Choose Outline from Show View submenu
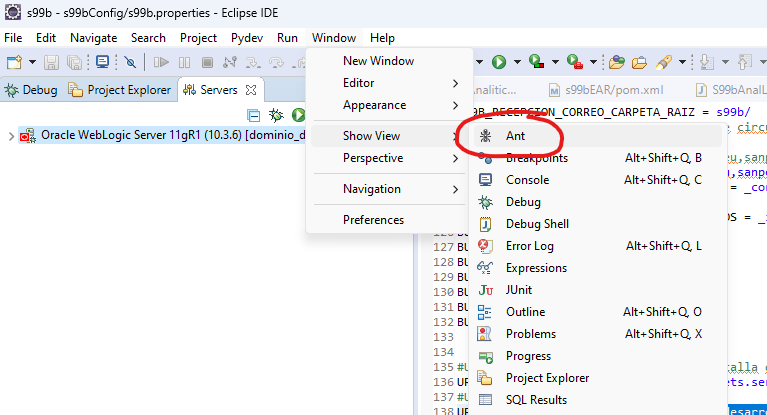 pos(597,312)
